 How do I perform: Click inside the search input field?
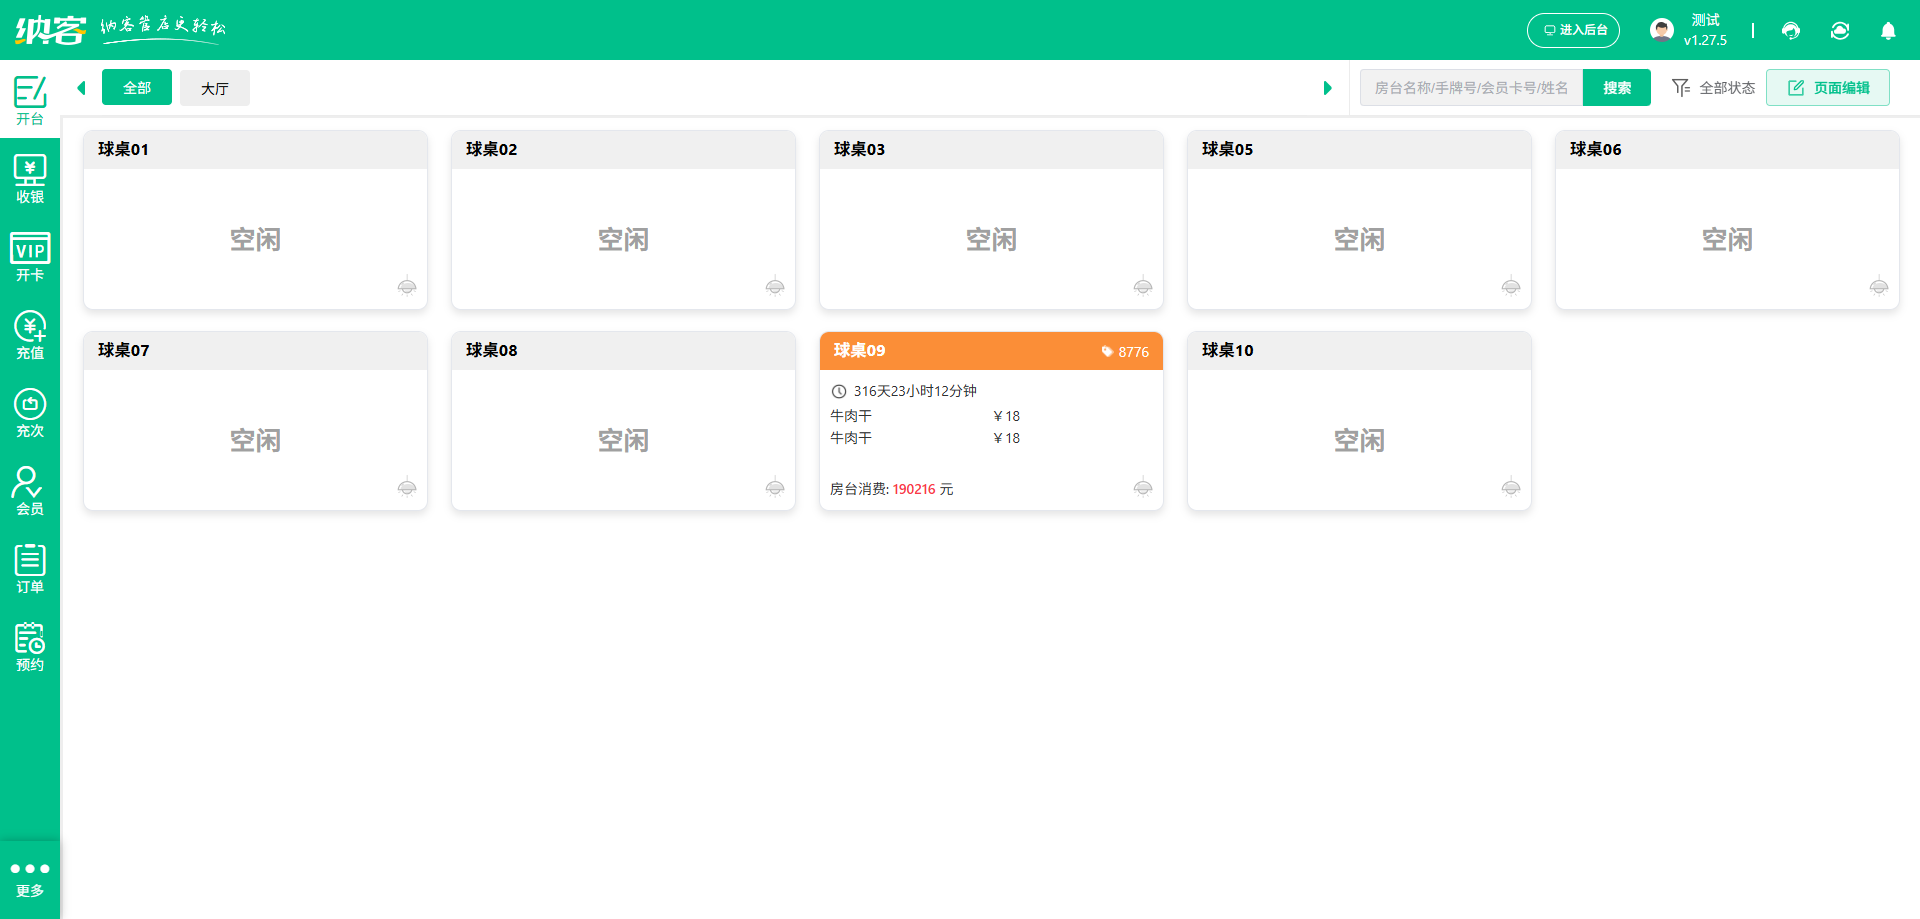[x=1470, y=87]
